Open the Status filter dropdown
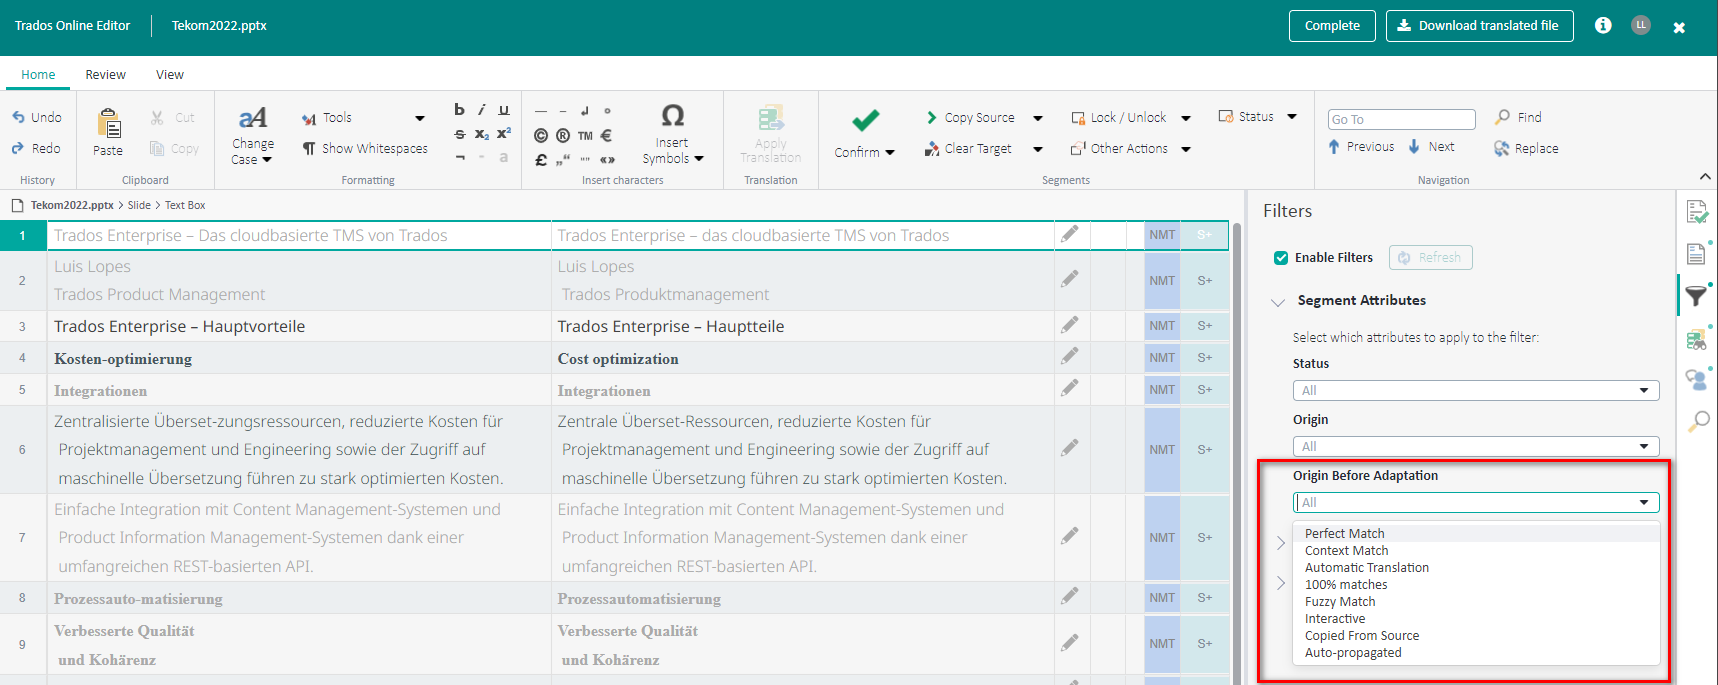1718x685 pixels. point(1475,390)
